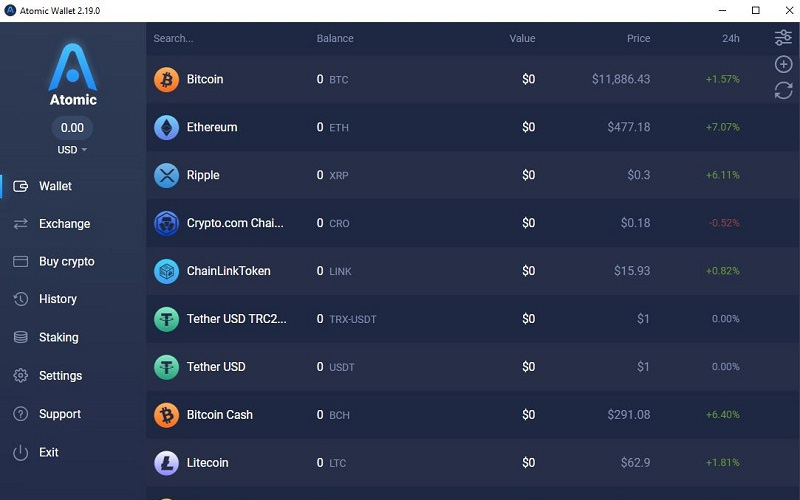Click the Bitcoin Cash price $291.08
The height and width of the screenshot is (500, 800).
point(629,415)
